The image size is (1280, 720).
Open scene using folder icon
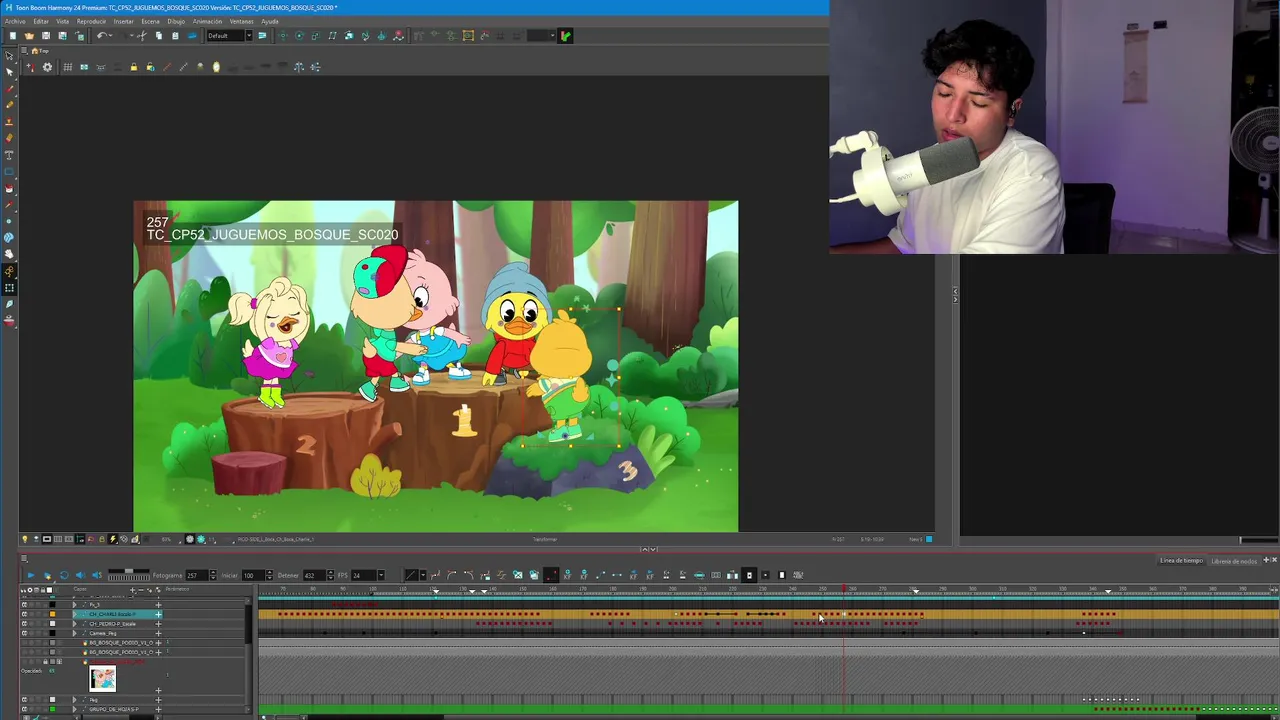coord(29,36)
